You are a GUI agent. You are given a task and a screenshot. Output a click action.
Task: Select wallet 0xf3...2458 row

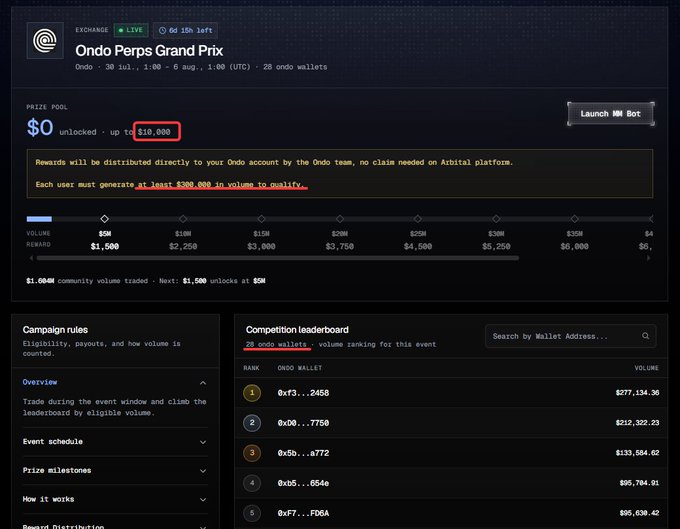coord(451,393)
